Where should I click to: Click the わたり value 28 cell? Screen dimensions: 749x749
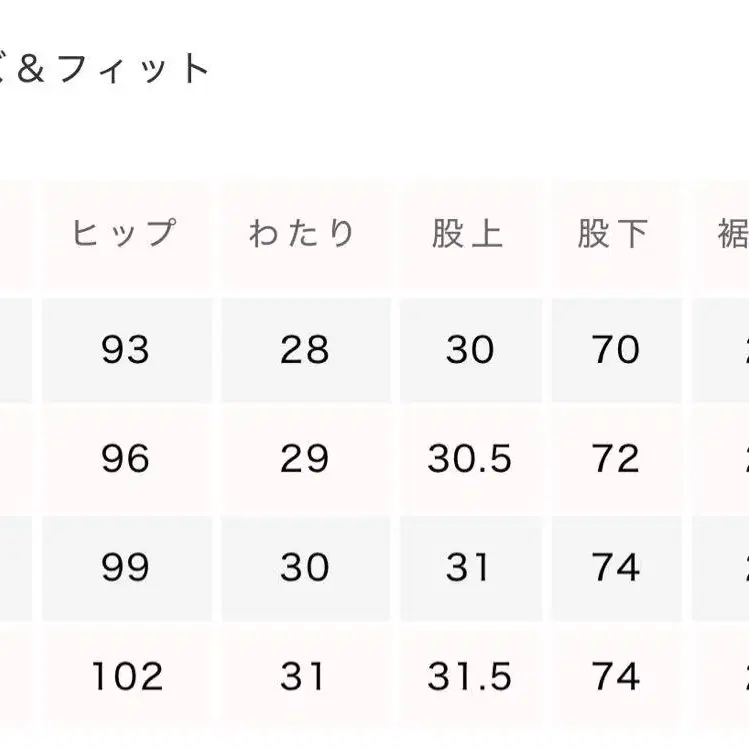(304, 350)
